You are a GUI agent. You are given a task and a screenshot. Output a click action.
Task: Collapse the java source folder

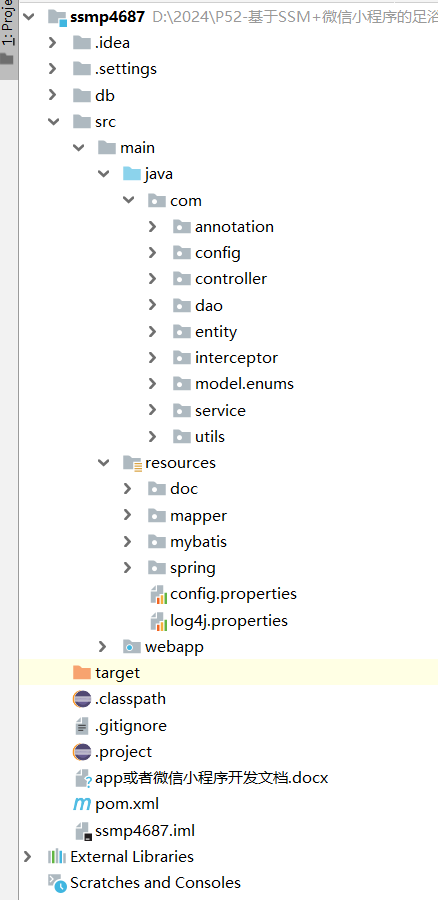(103, 173)
